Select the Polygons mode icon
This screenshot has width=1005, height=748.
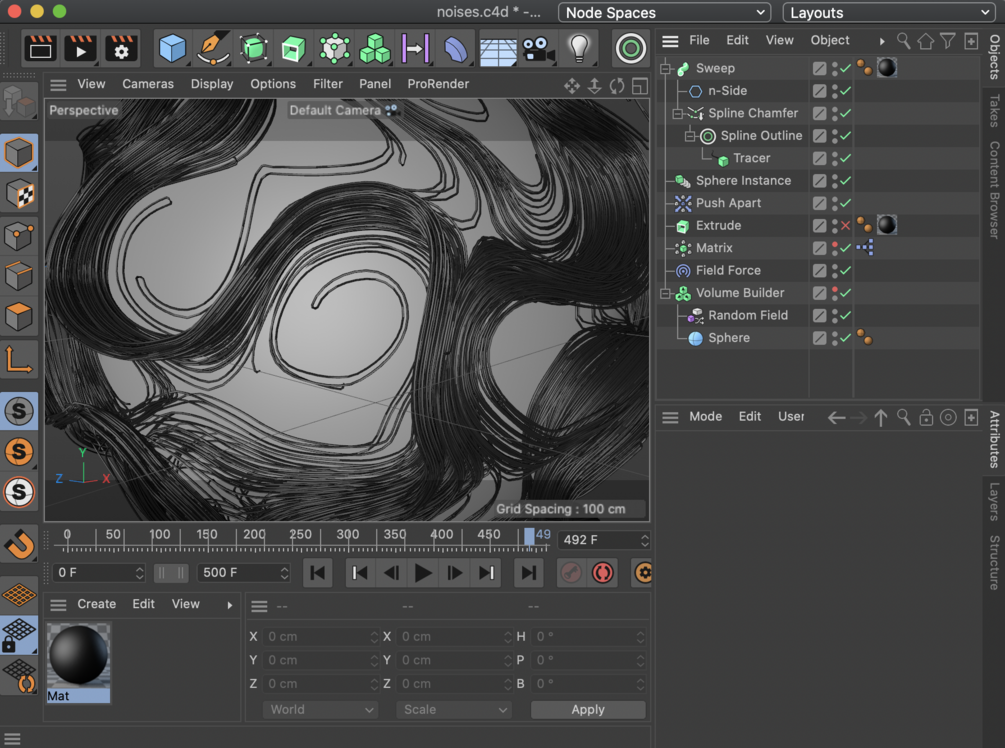(x=20, y=318)
